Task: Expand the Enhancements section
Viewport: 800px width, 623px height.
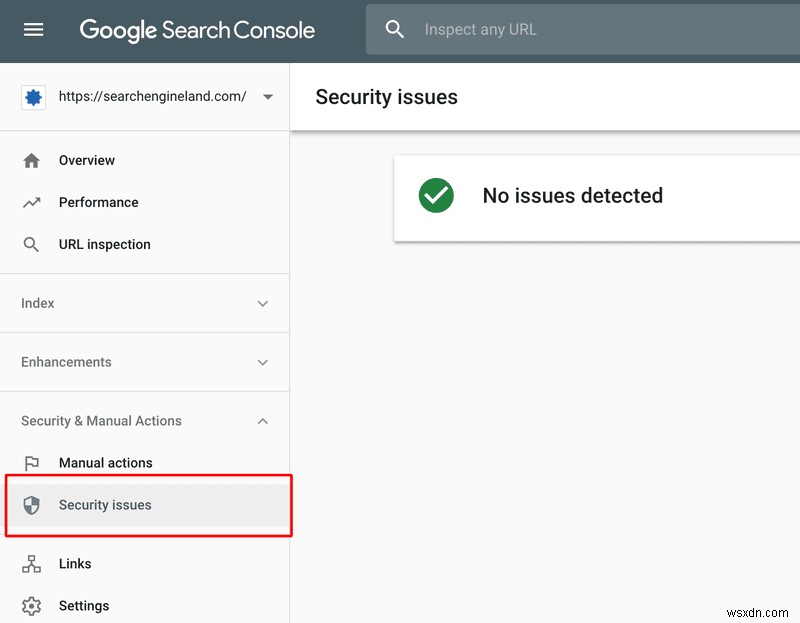Action: pos(263,363)
